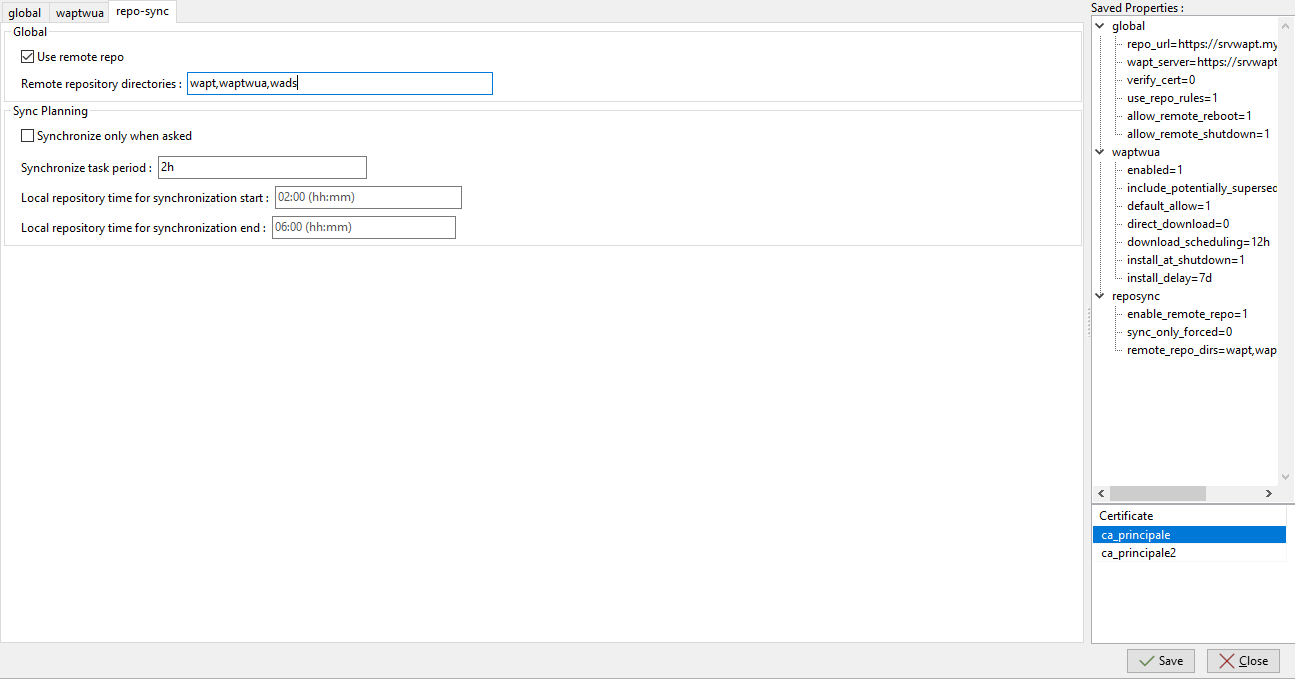Select wapt_server property row

click(1202, 62)
